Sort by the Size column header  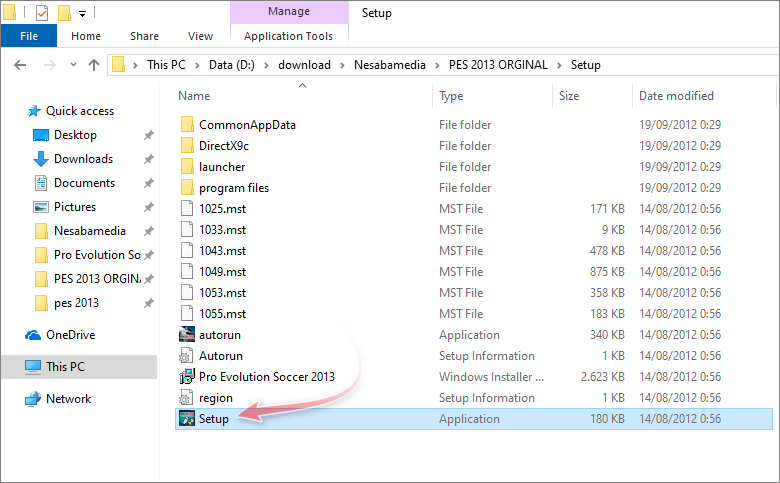[x=569, y=96]
